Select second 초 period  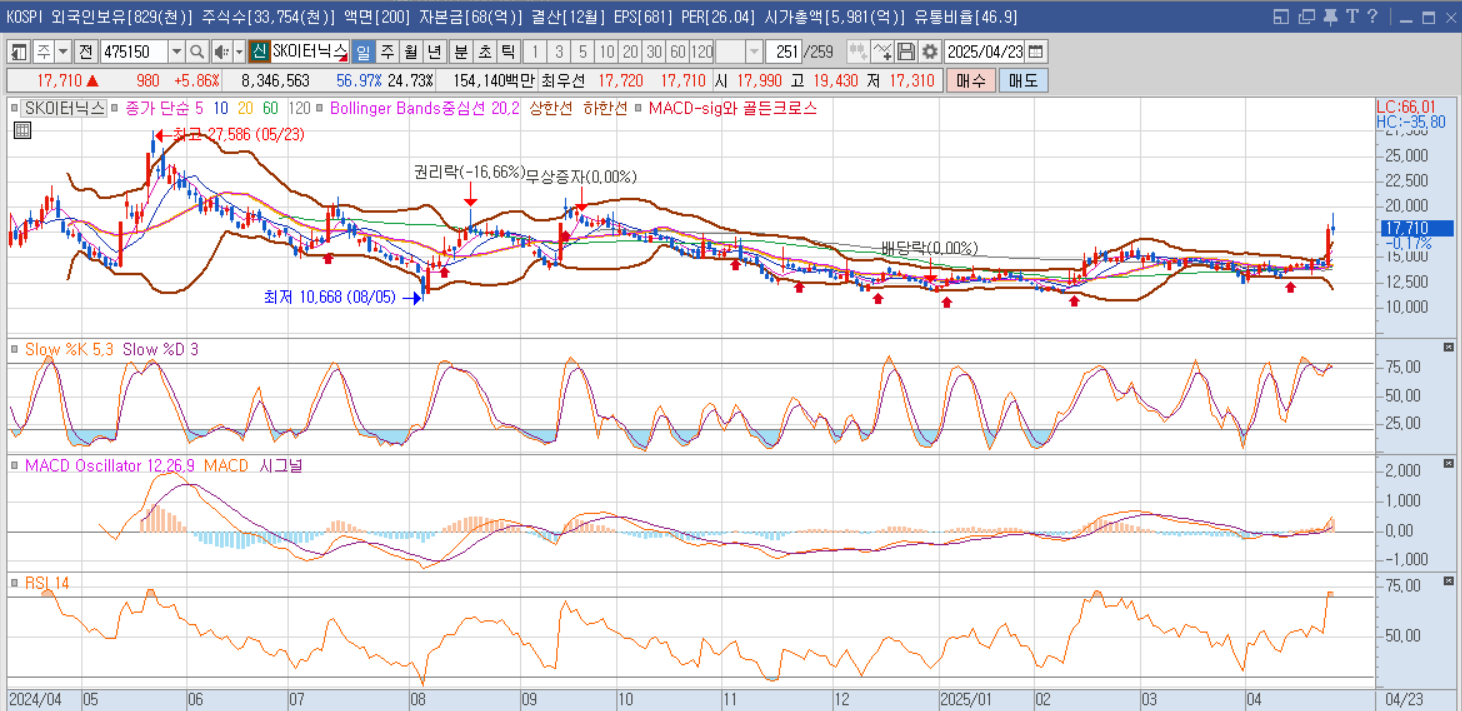(x=484, y=52)
